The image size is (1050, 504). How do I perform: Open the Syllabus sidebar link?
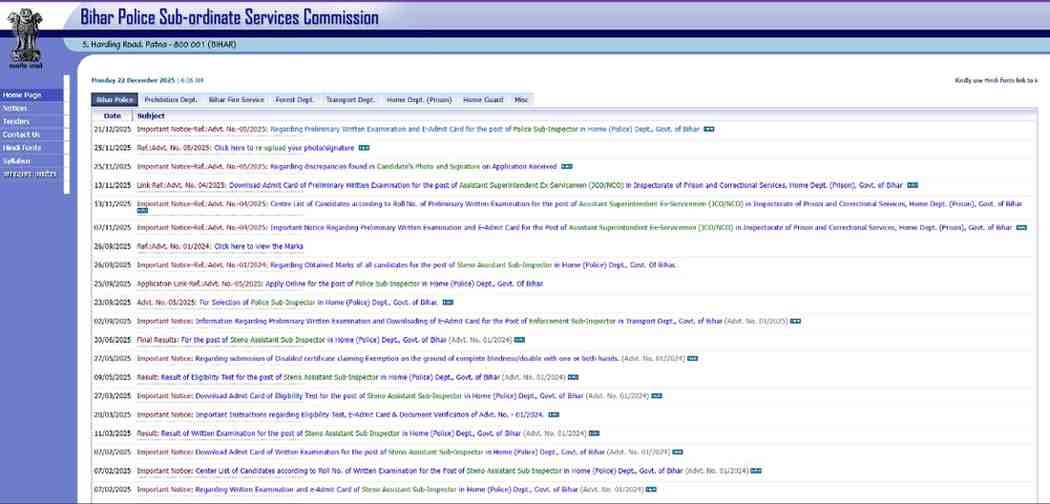click(17, 160)
